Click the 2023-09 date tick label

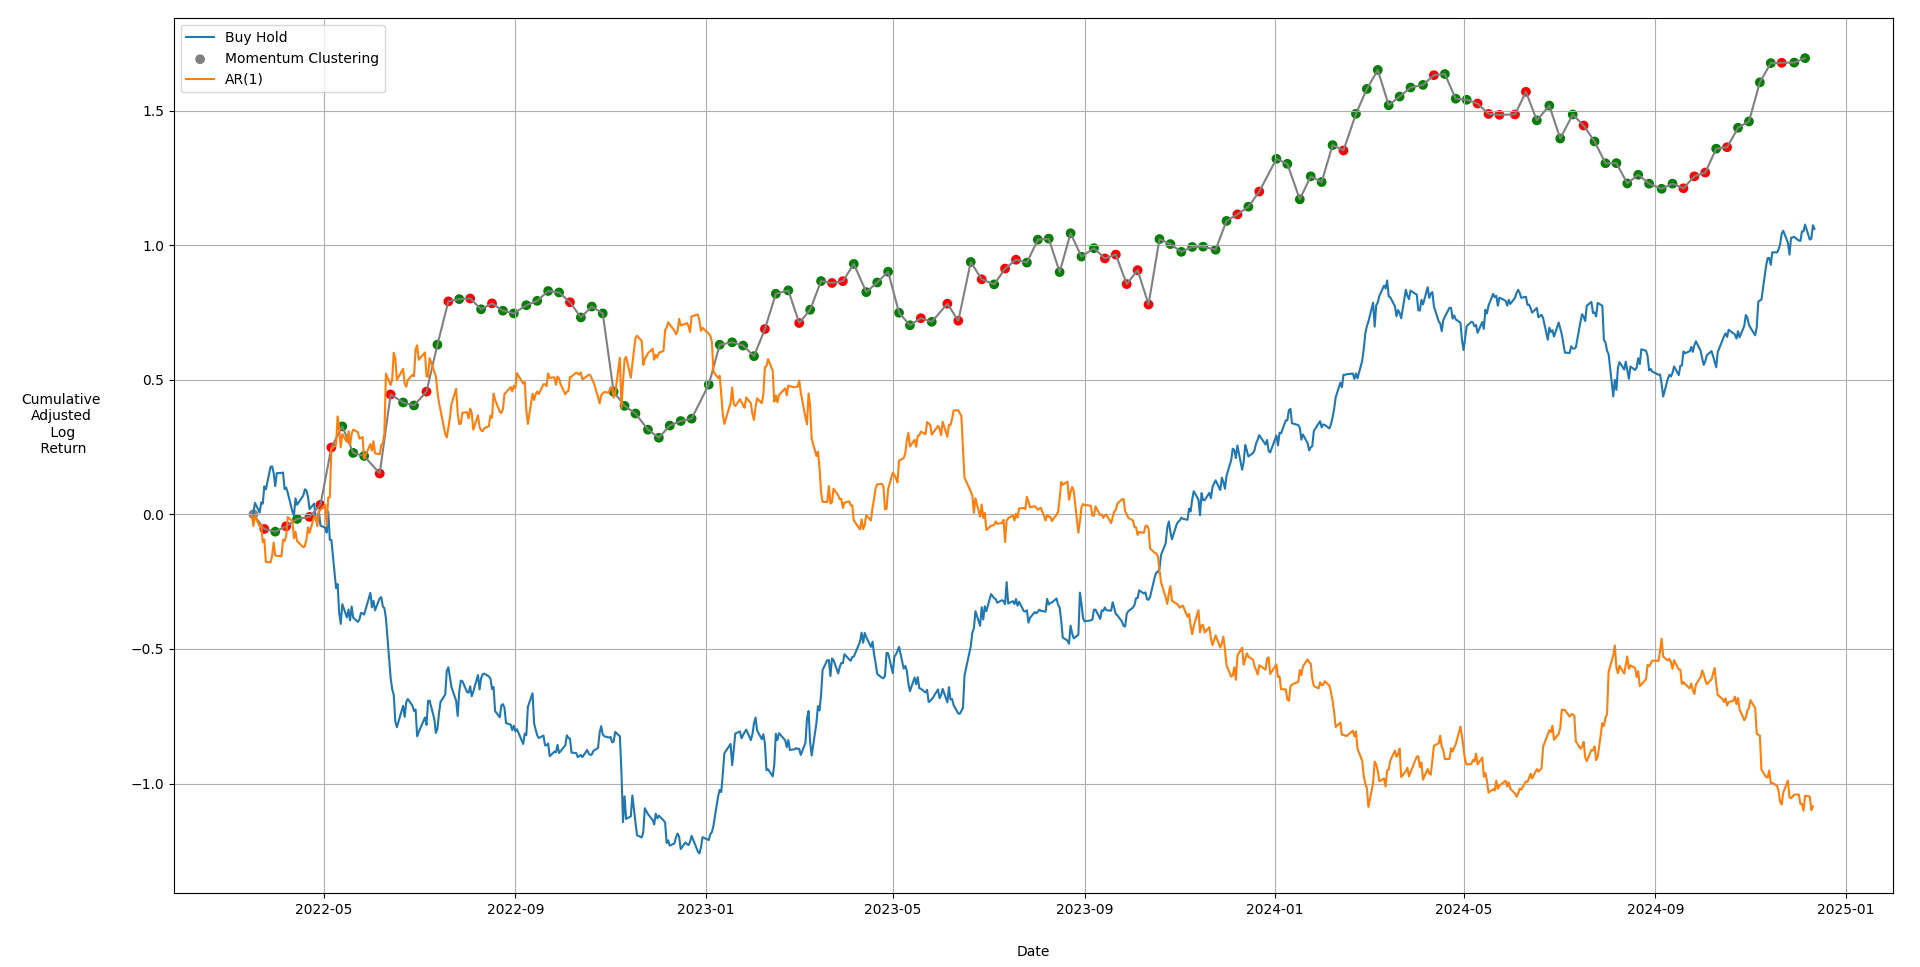[1085, 909]
